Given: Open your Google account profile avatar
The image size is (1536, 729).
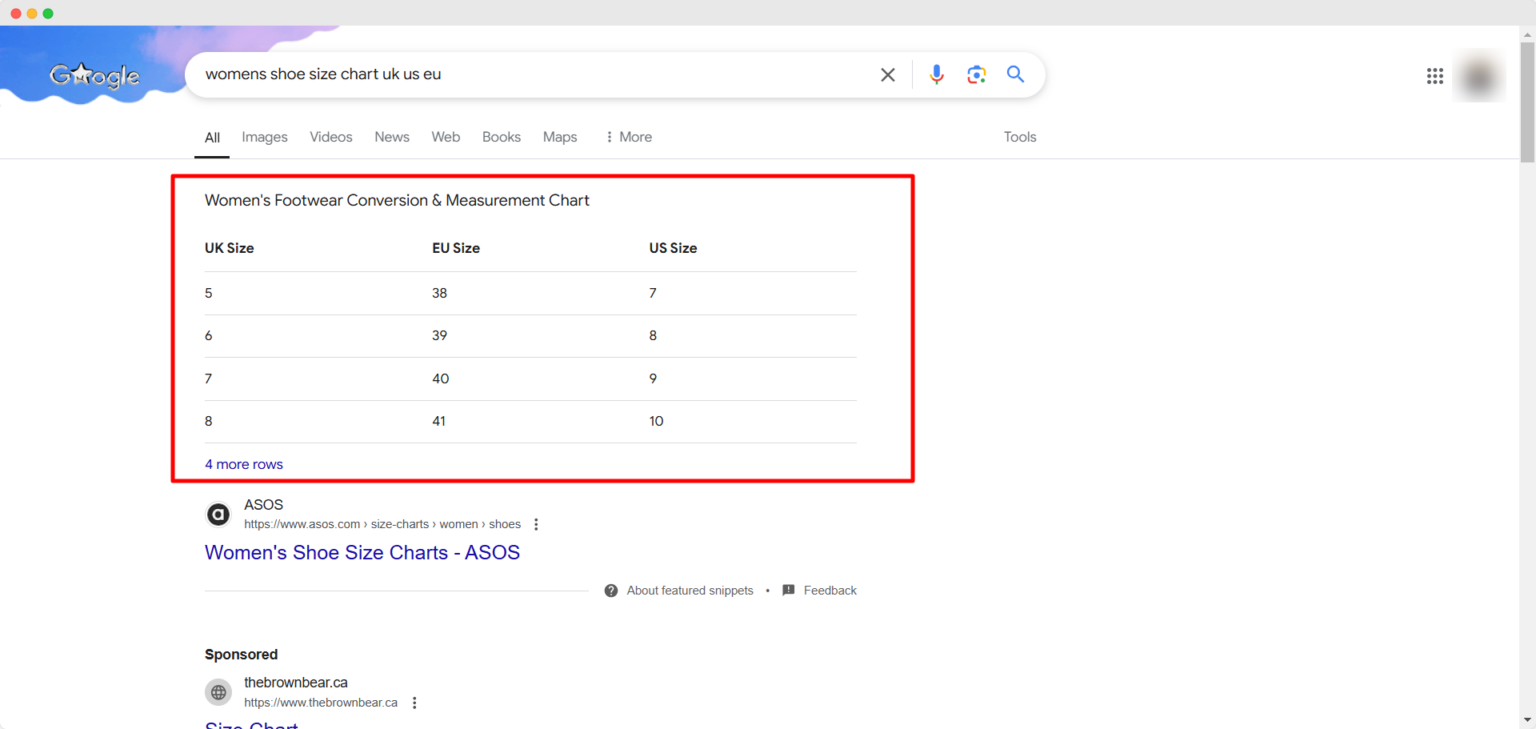Looking at the screenshot, I should pyautogui.click(x=1479, y=75).
